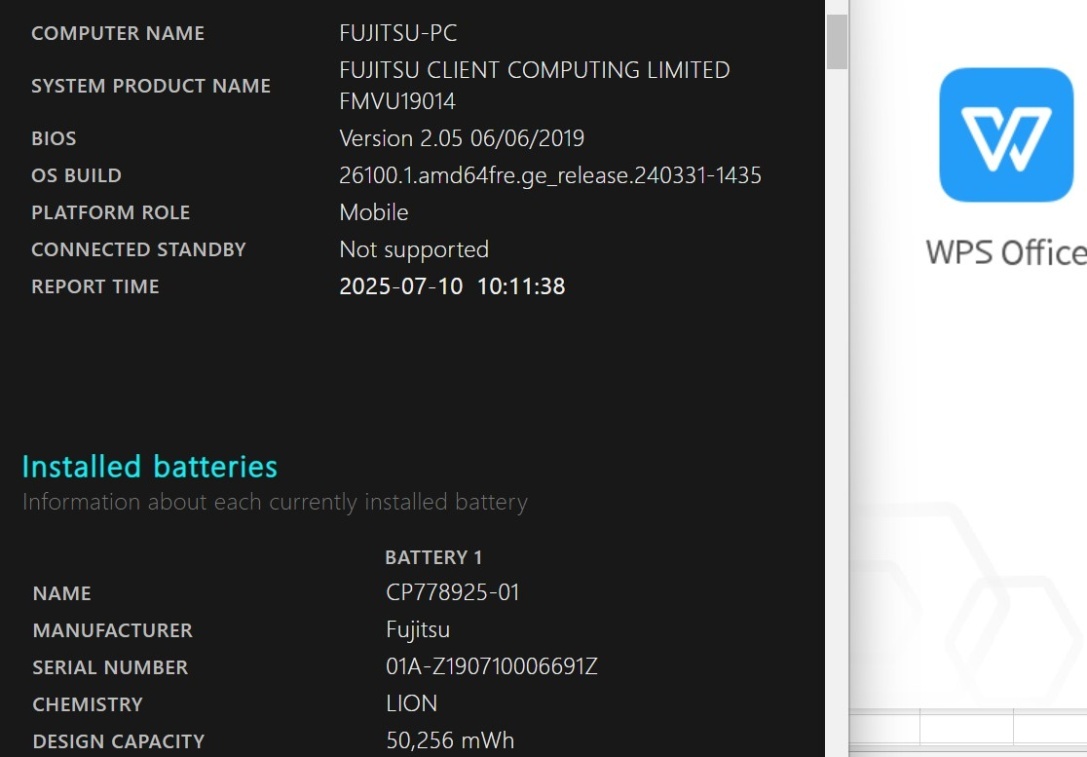
Task: Click the battery report scrollbar thumb
Action: pyautogui.click(x=837, y=42)
